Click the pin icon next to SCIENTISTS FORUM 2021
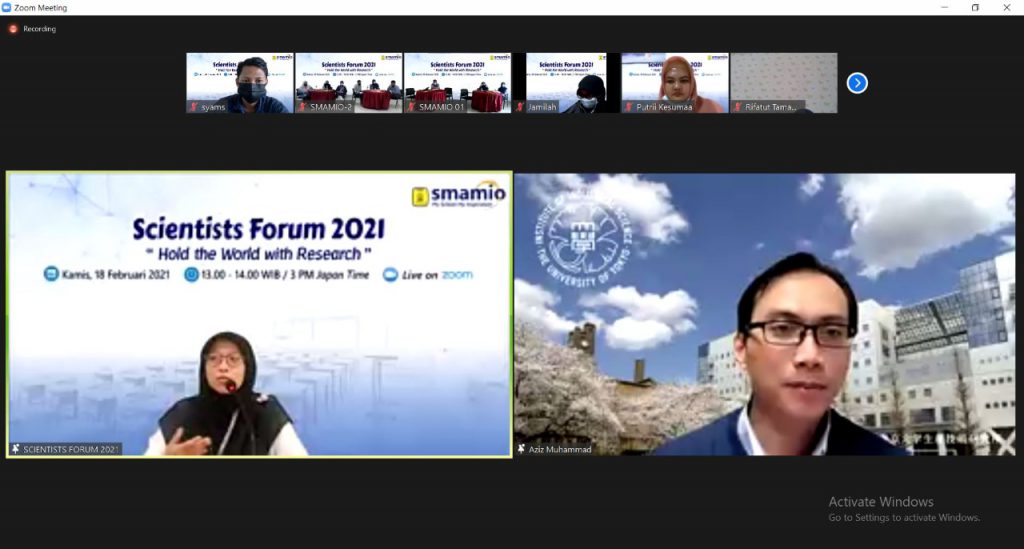 (x=15, y=449)
